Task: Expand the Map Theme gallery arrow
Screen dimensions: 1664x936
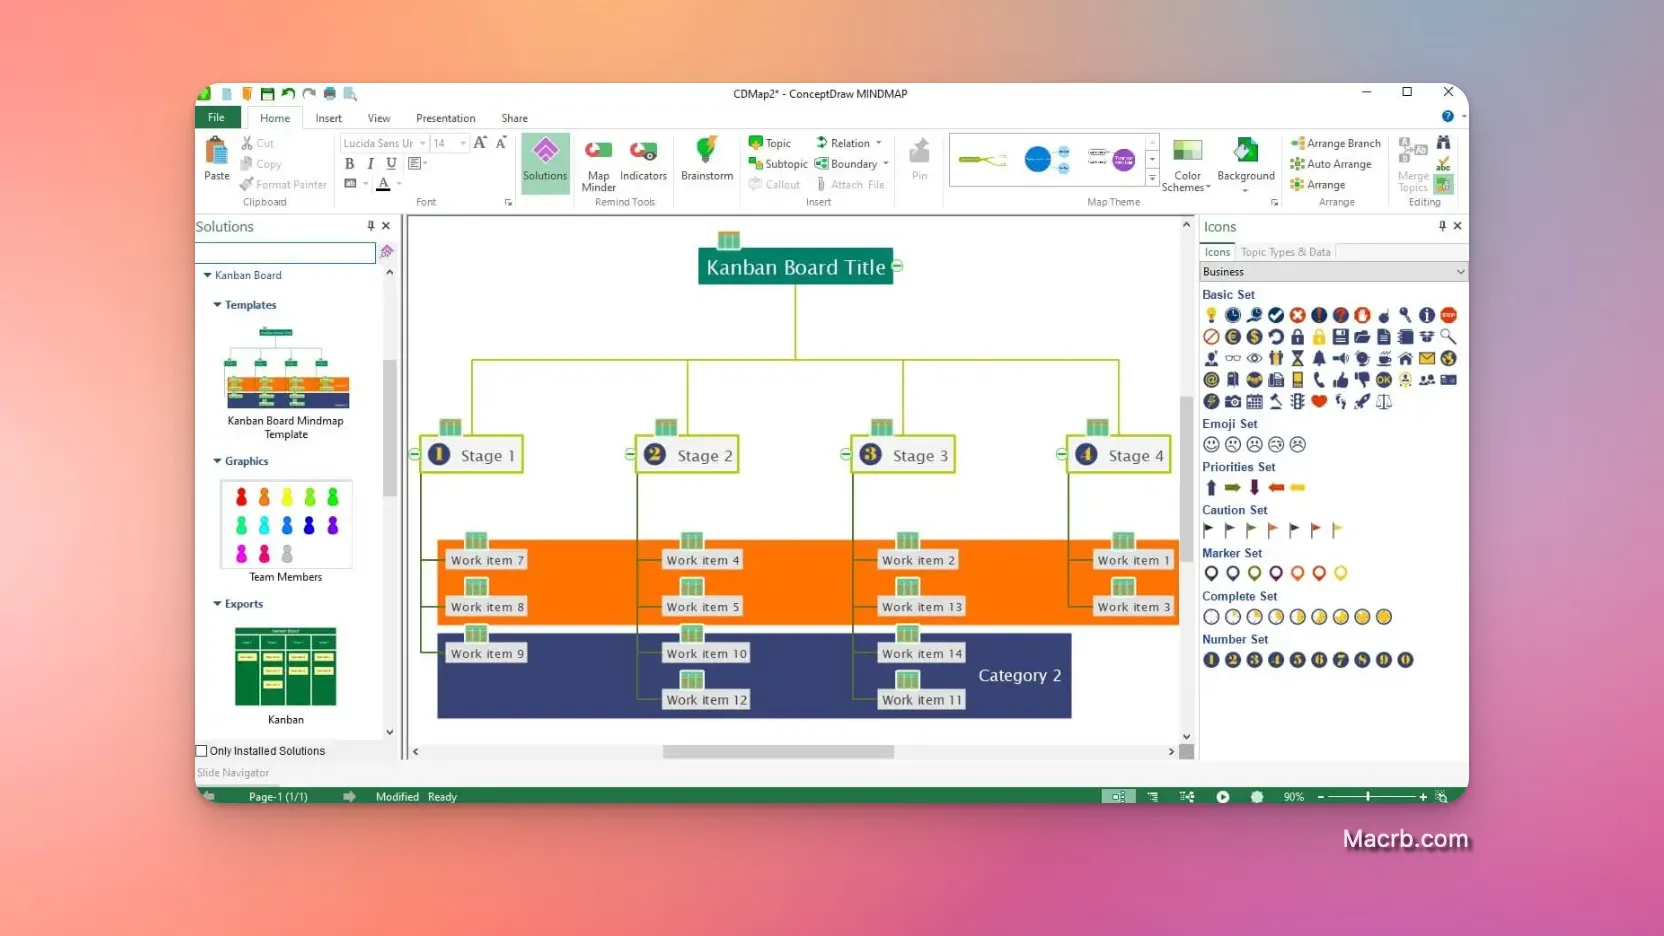Action: pyautogui.click(x=1153, y=178)
